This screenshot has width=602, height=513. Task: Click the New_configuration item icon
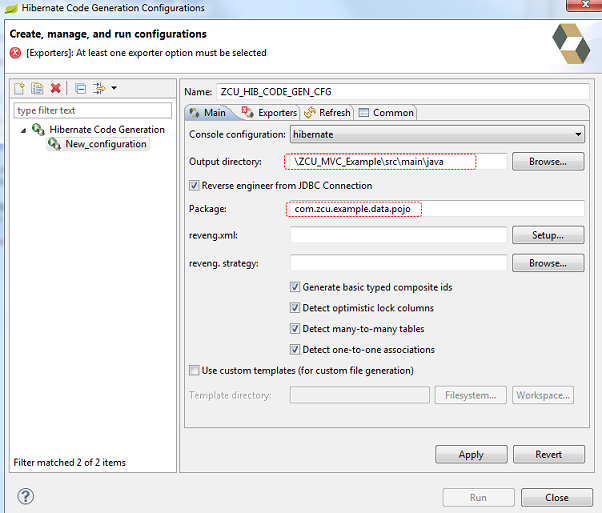[54, 144]
